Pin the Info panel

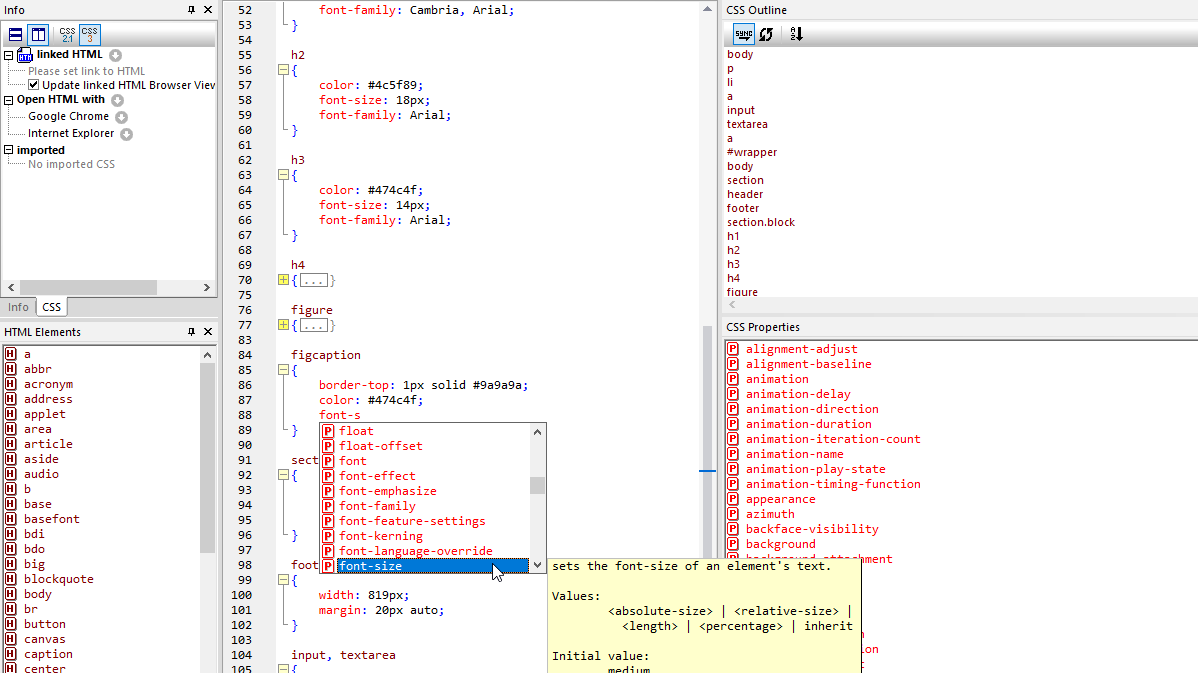(x=191, y=10)
